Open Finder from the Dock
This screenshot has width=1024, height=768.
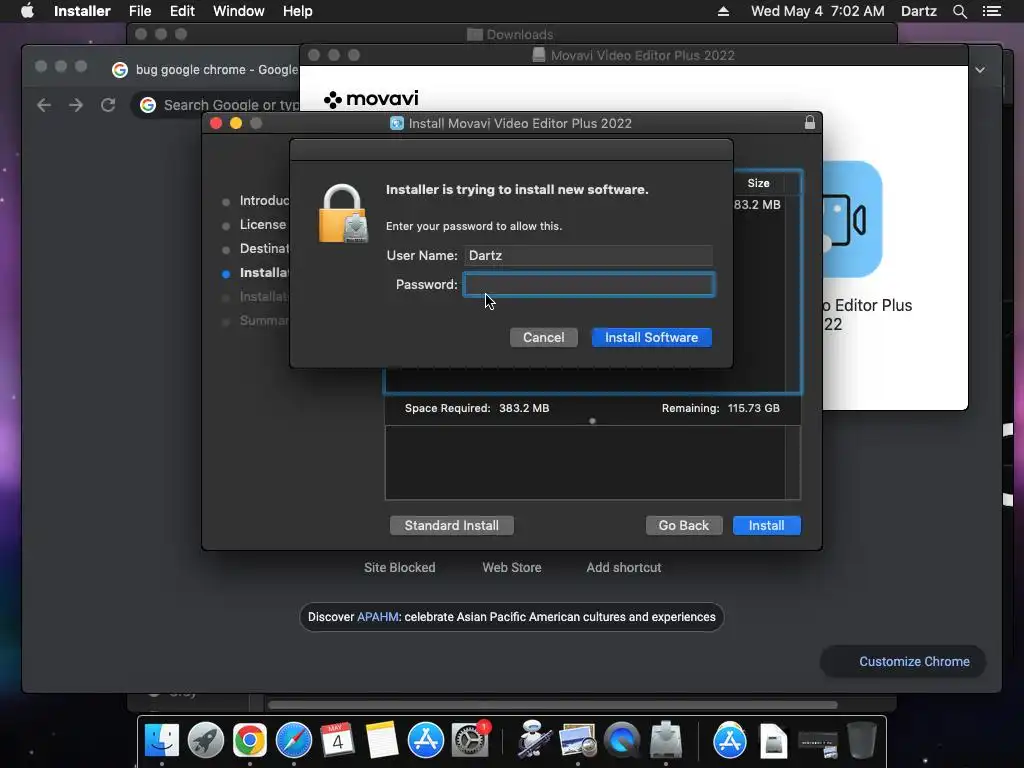click(161, 741)
